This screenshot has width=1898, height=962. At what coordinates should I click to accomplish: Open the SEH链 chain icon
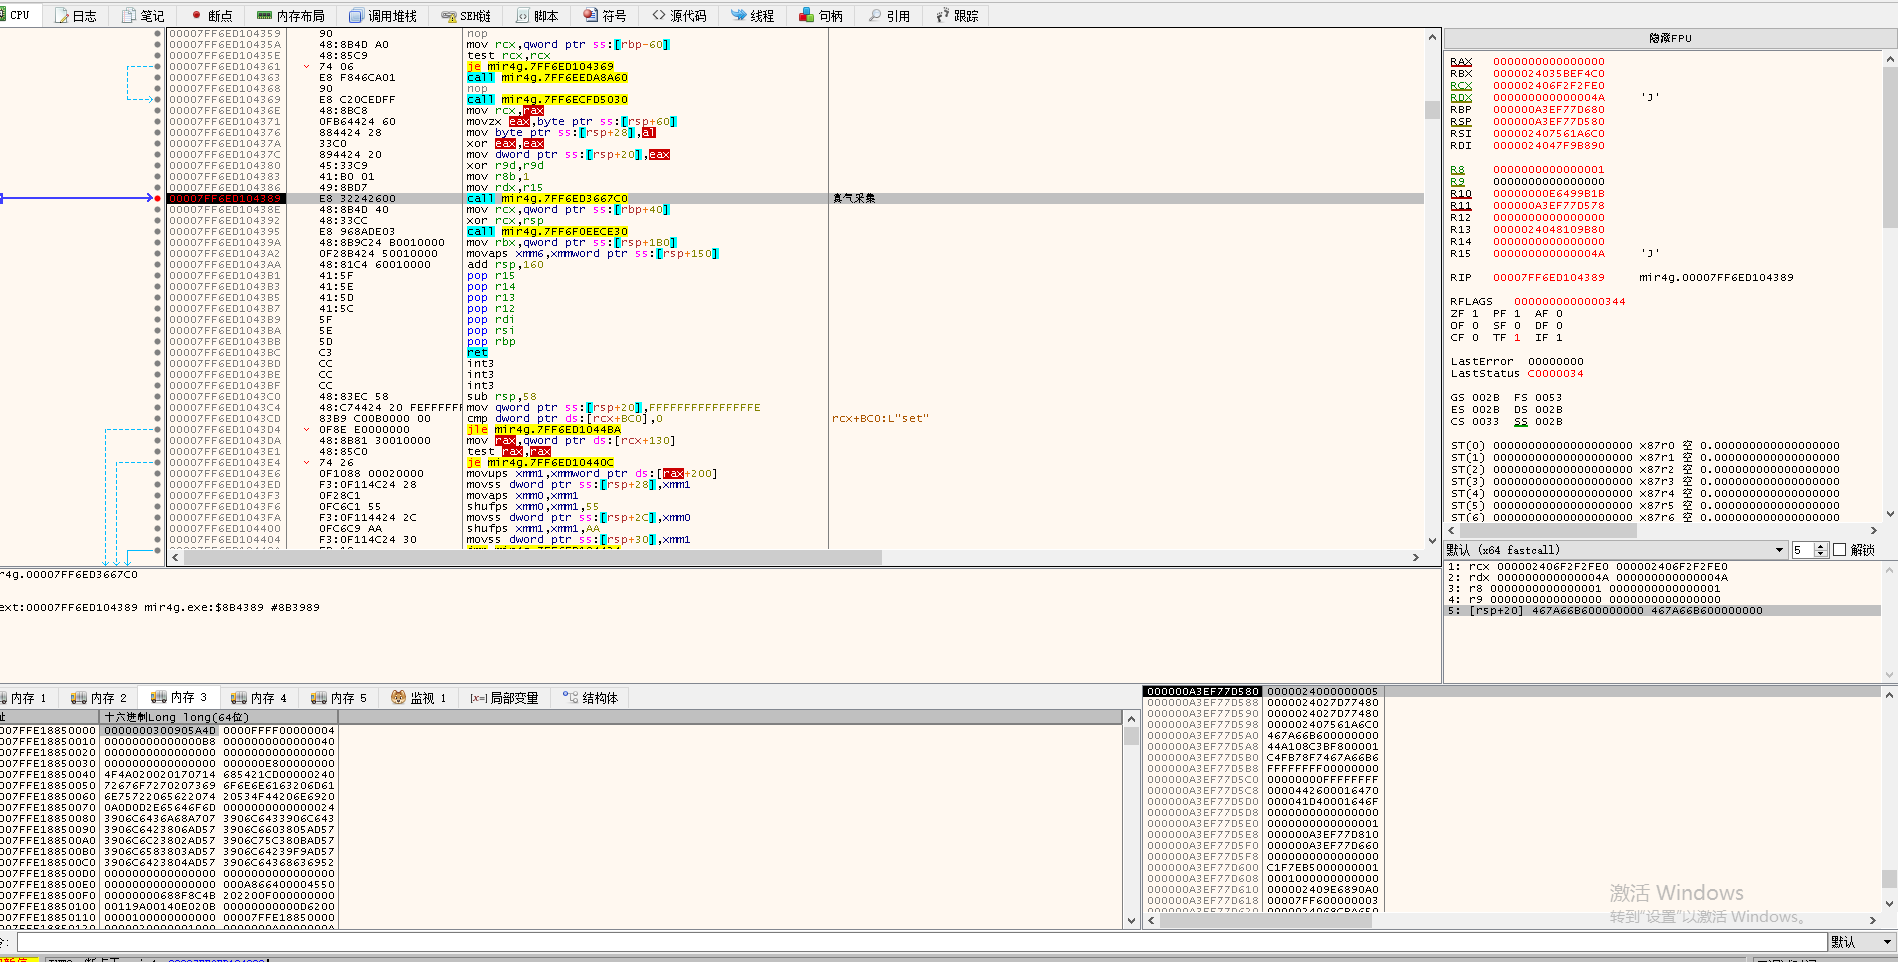pyautogui.click(x=448, y=16)
